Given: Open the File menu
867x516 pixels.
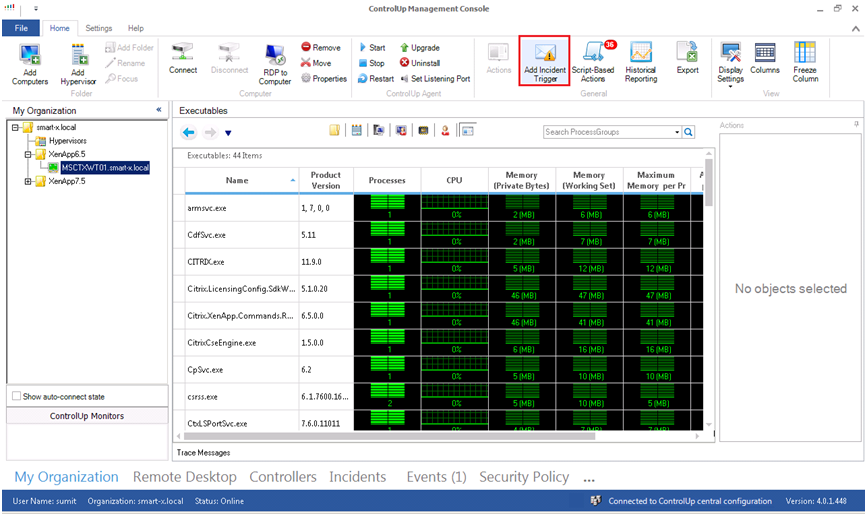Looking at the screenshot, I should click(x=21, y=28).
